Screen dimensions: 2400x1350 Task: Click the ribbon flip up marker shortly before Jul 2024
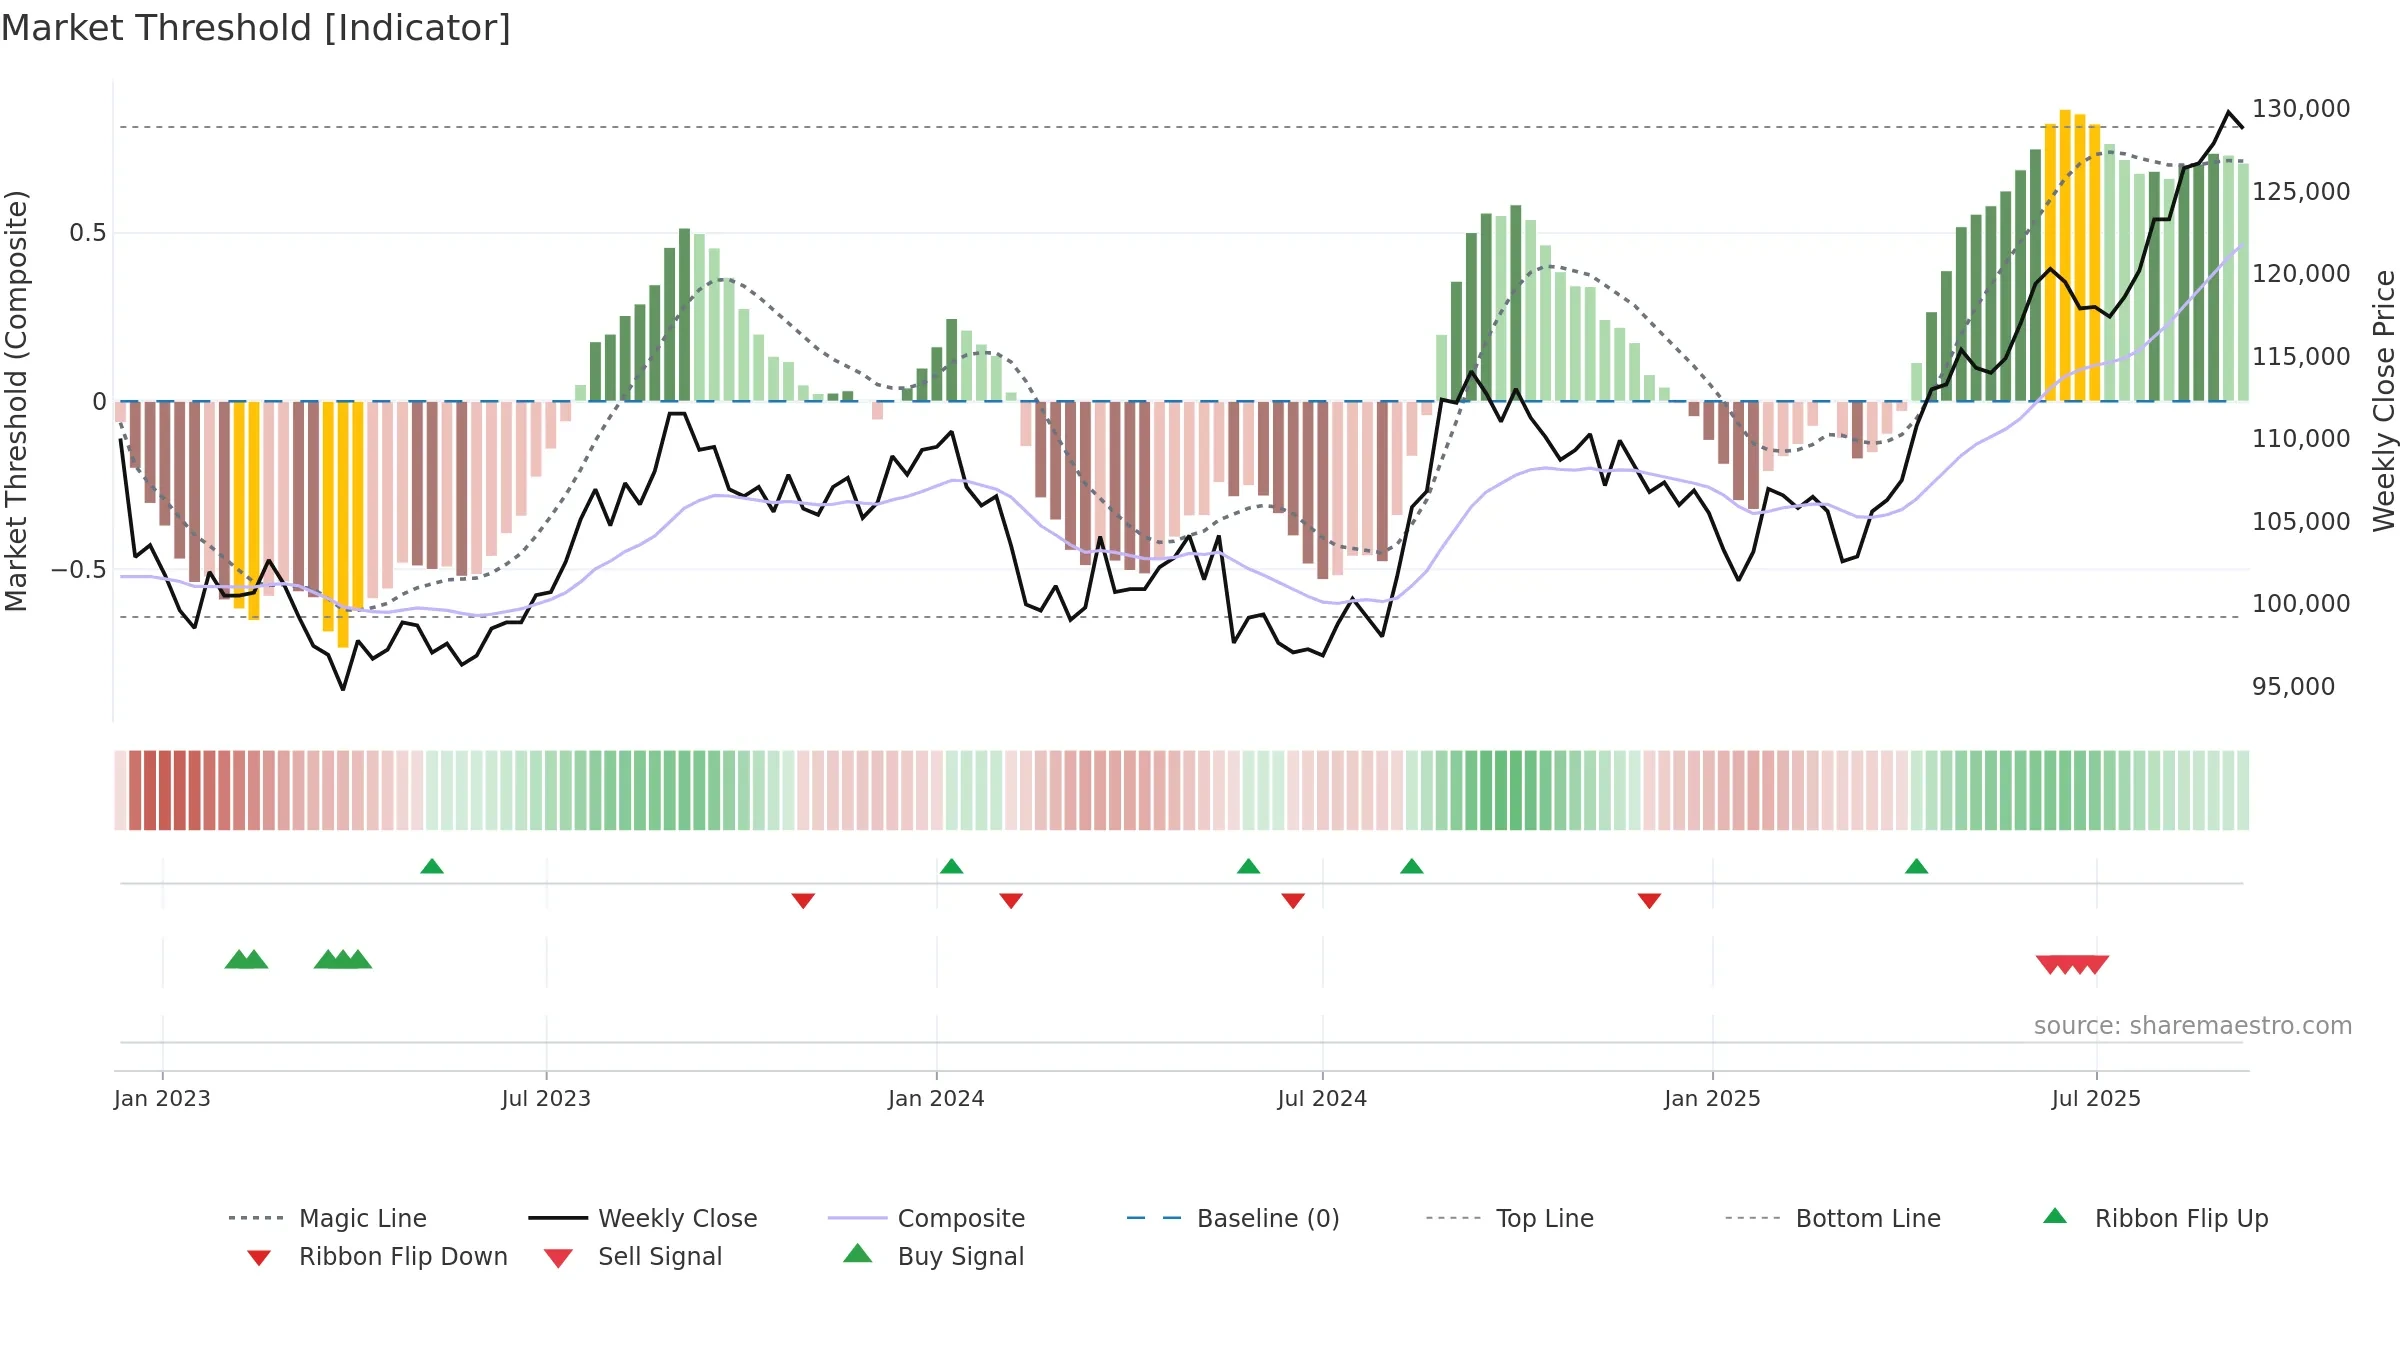pyautogui.click(x=1248, y=866)
